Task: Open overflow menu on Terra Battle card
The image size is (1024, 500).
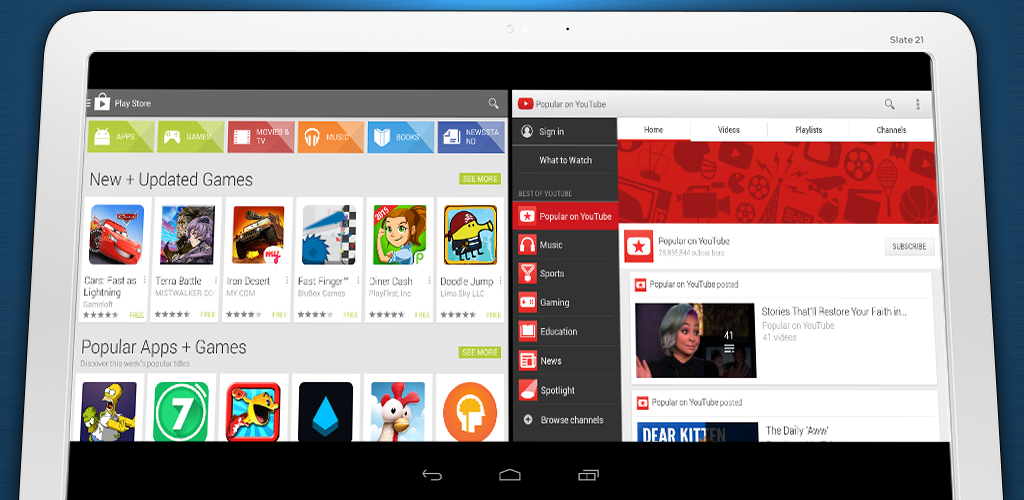Action: click(216, 281)
